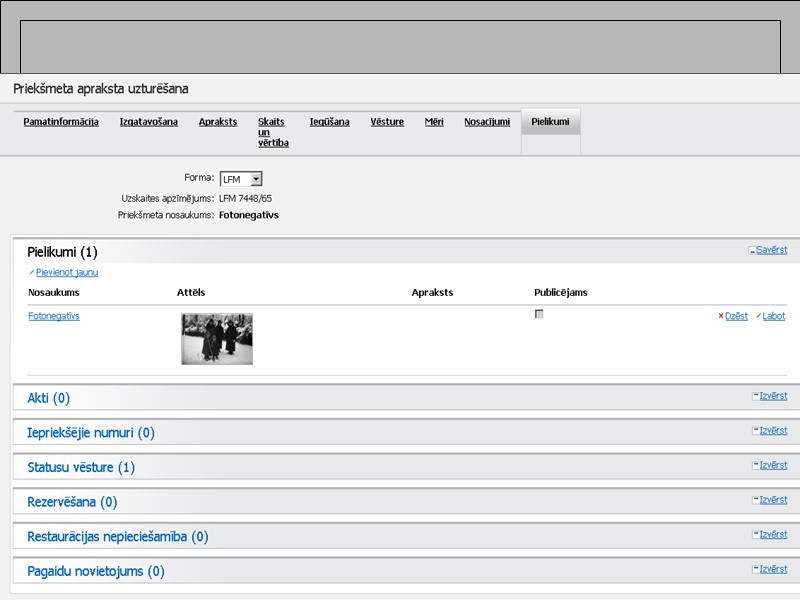
Task: Expand Restaurācijas nepieciešamība section via Izvērst
Action: (773, 535)
